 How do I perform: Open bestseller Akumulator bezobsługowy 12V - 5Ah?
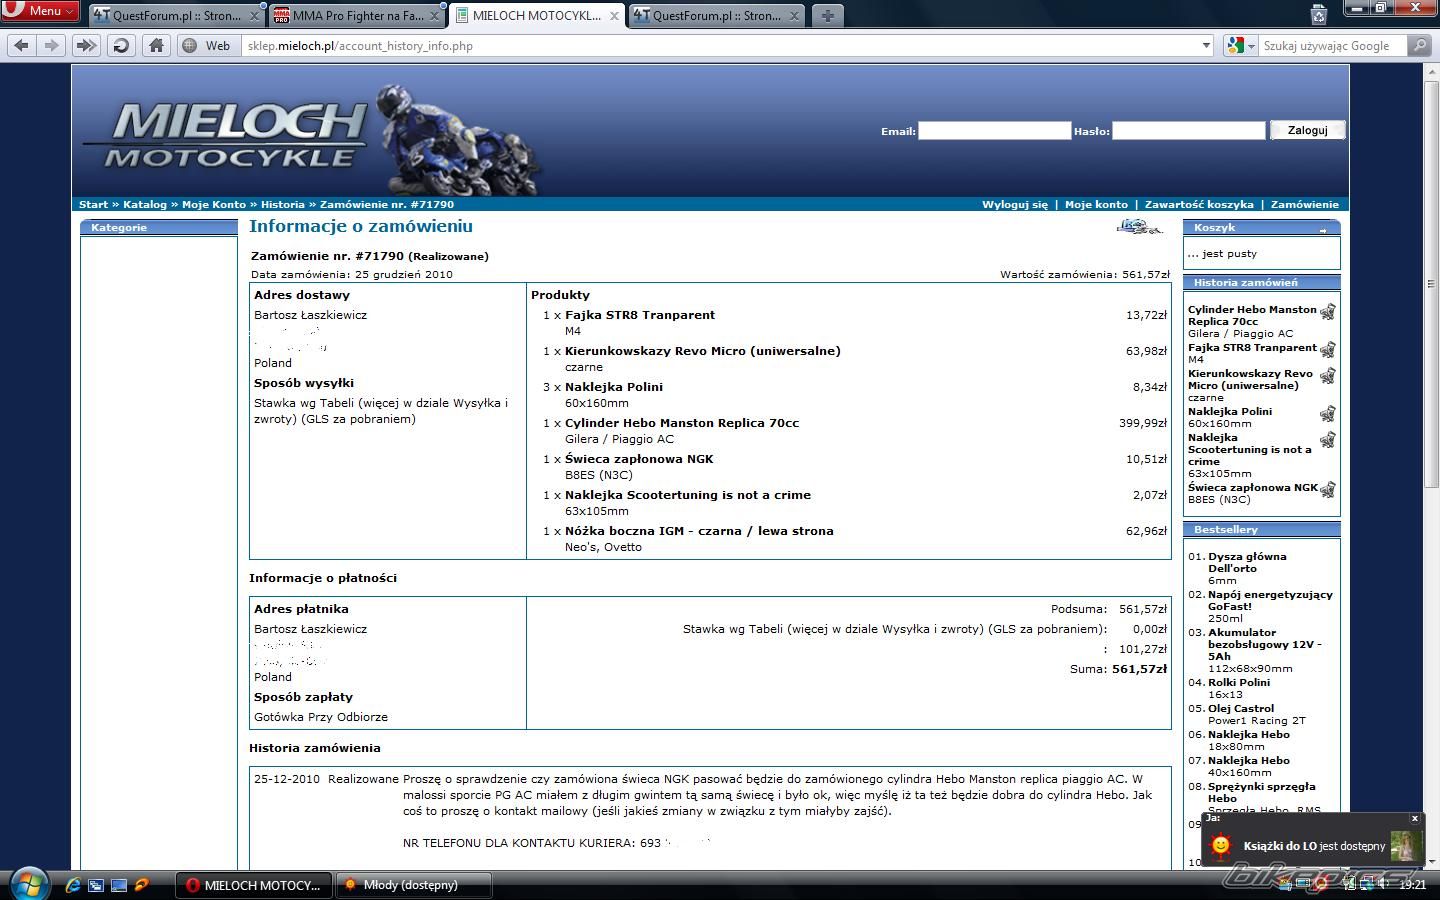[1265, 644]
